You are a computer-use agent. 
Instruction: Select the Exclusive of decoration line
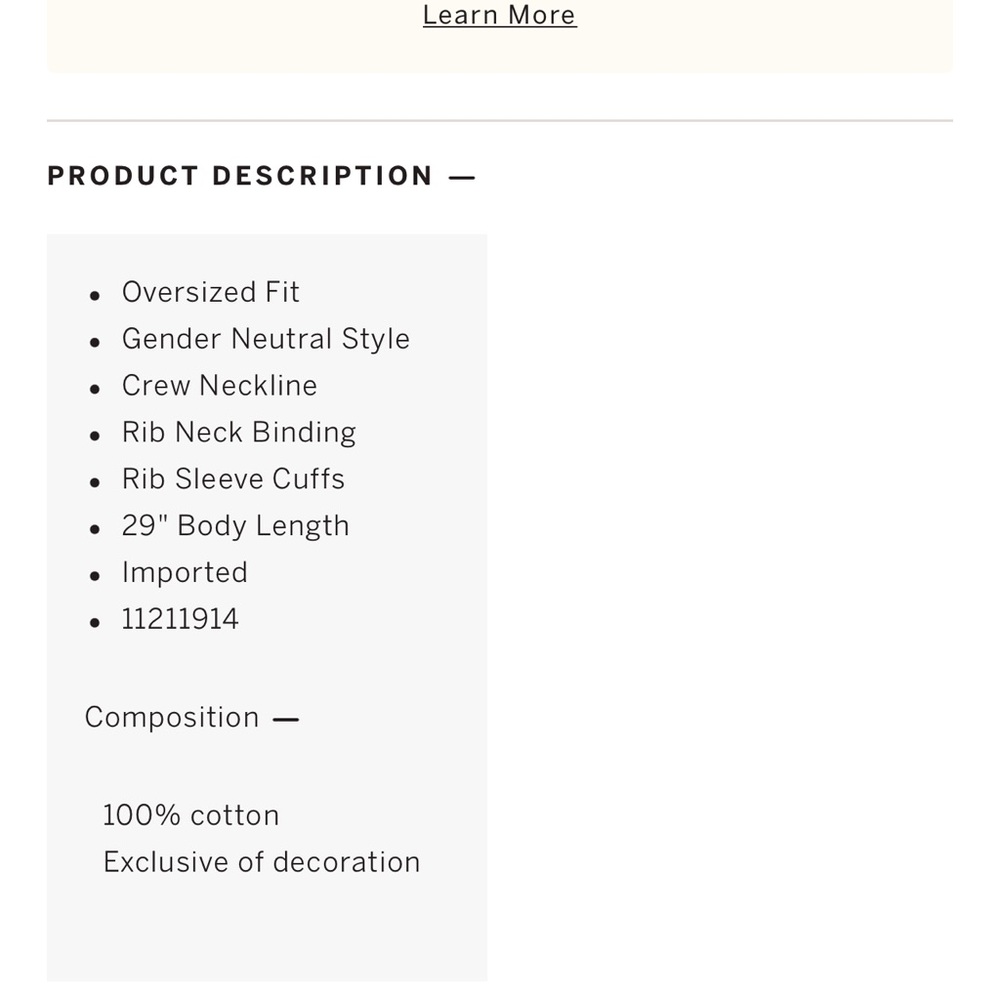click(261, 862)
